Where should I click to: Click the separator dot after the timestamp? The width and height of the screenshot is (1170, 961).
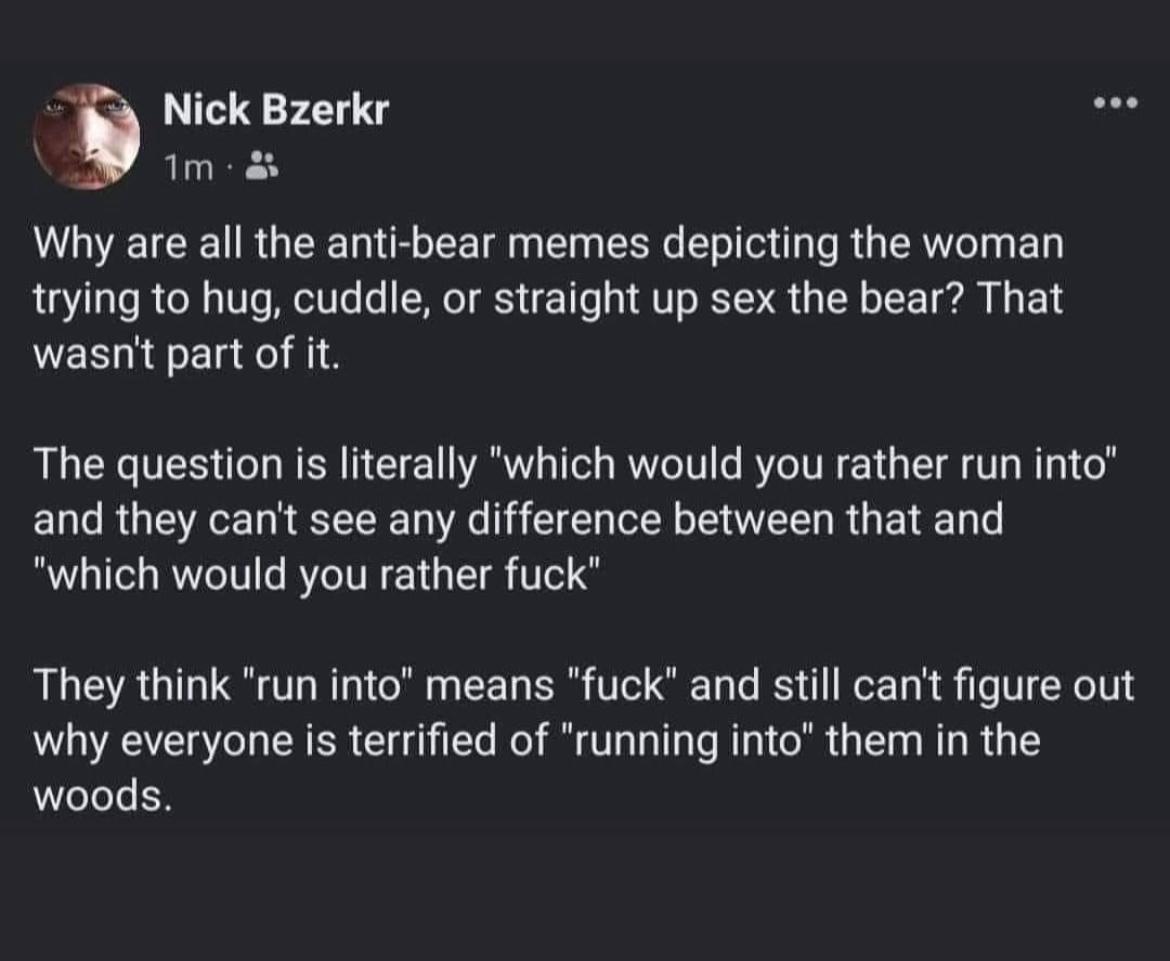[230, 170]
